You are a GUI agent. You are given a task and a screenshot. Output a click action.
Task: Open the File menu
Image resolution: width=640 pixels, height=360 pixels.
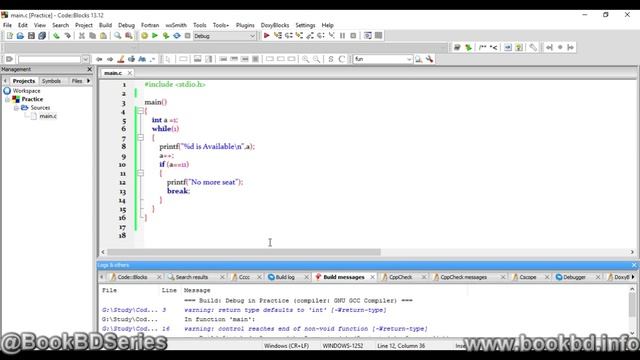(x=7, y=25)
